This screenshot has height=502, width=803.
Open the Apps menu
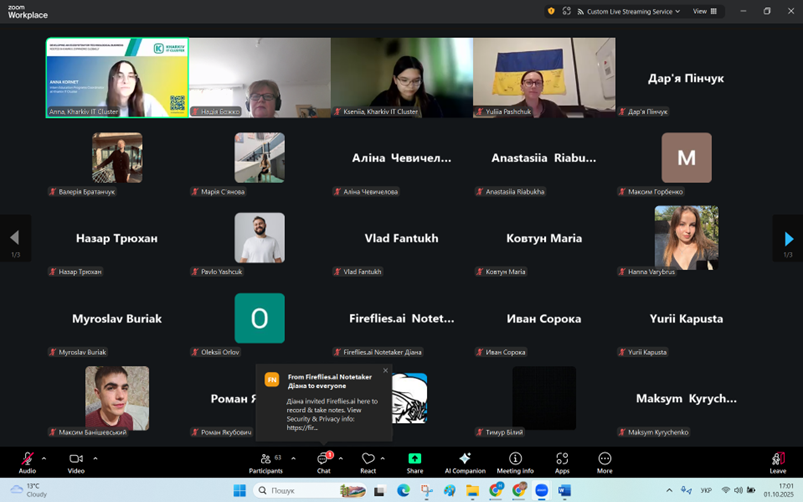(x=562, y=460)
